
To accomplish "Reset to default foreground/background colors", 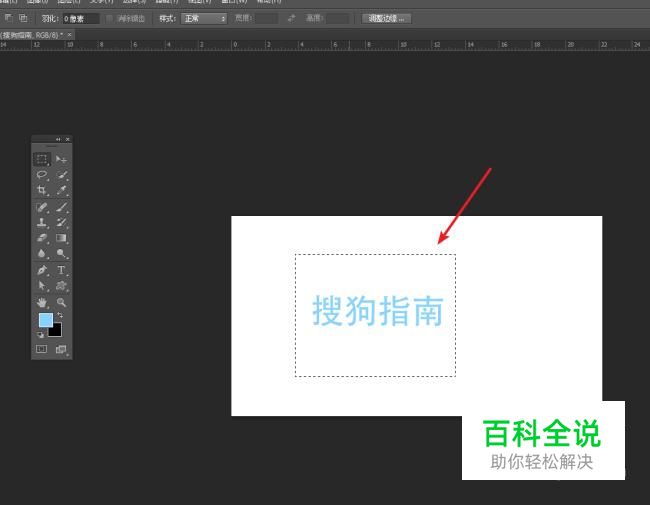I will click(41, 335).
